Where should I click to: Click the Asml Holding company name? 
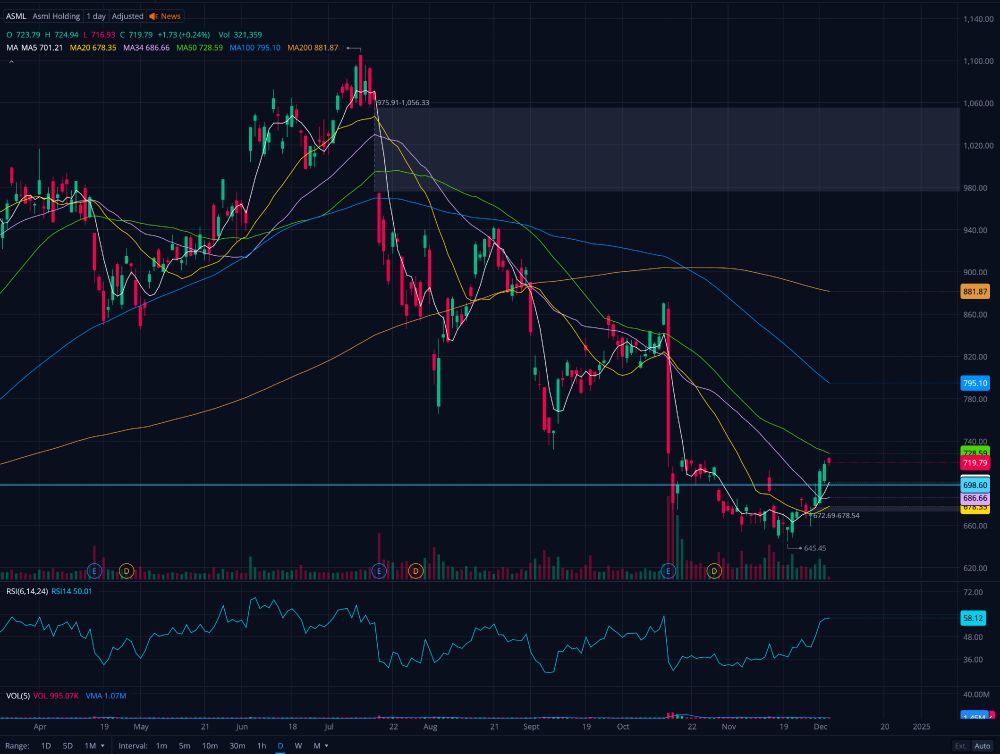[56, 16]
